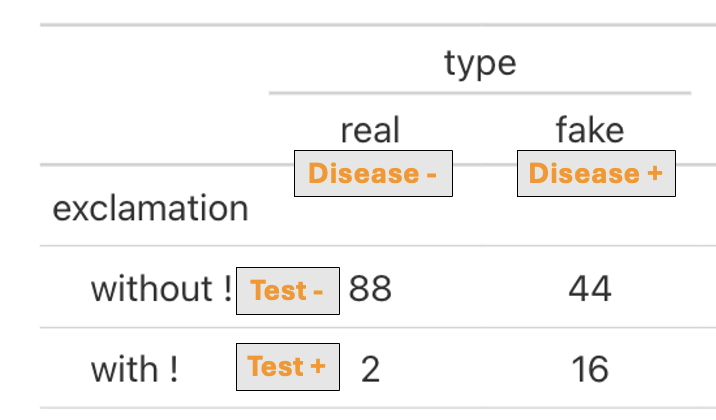Viewport: 716px width, 420px height.
Task: Click the header rule between real and fake columns
Action: coord(485,164)
